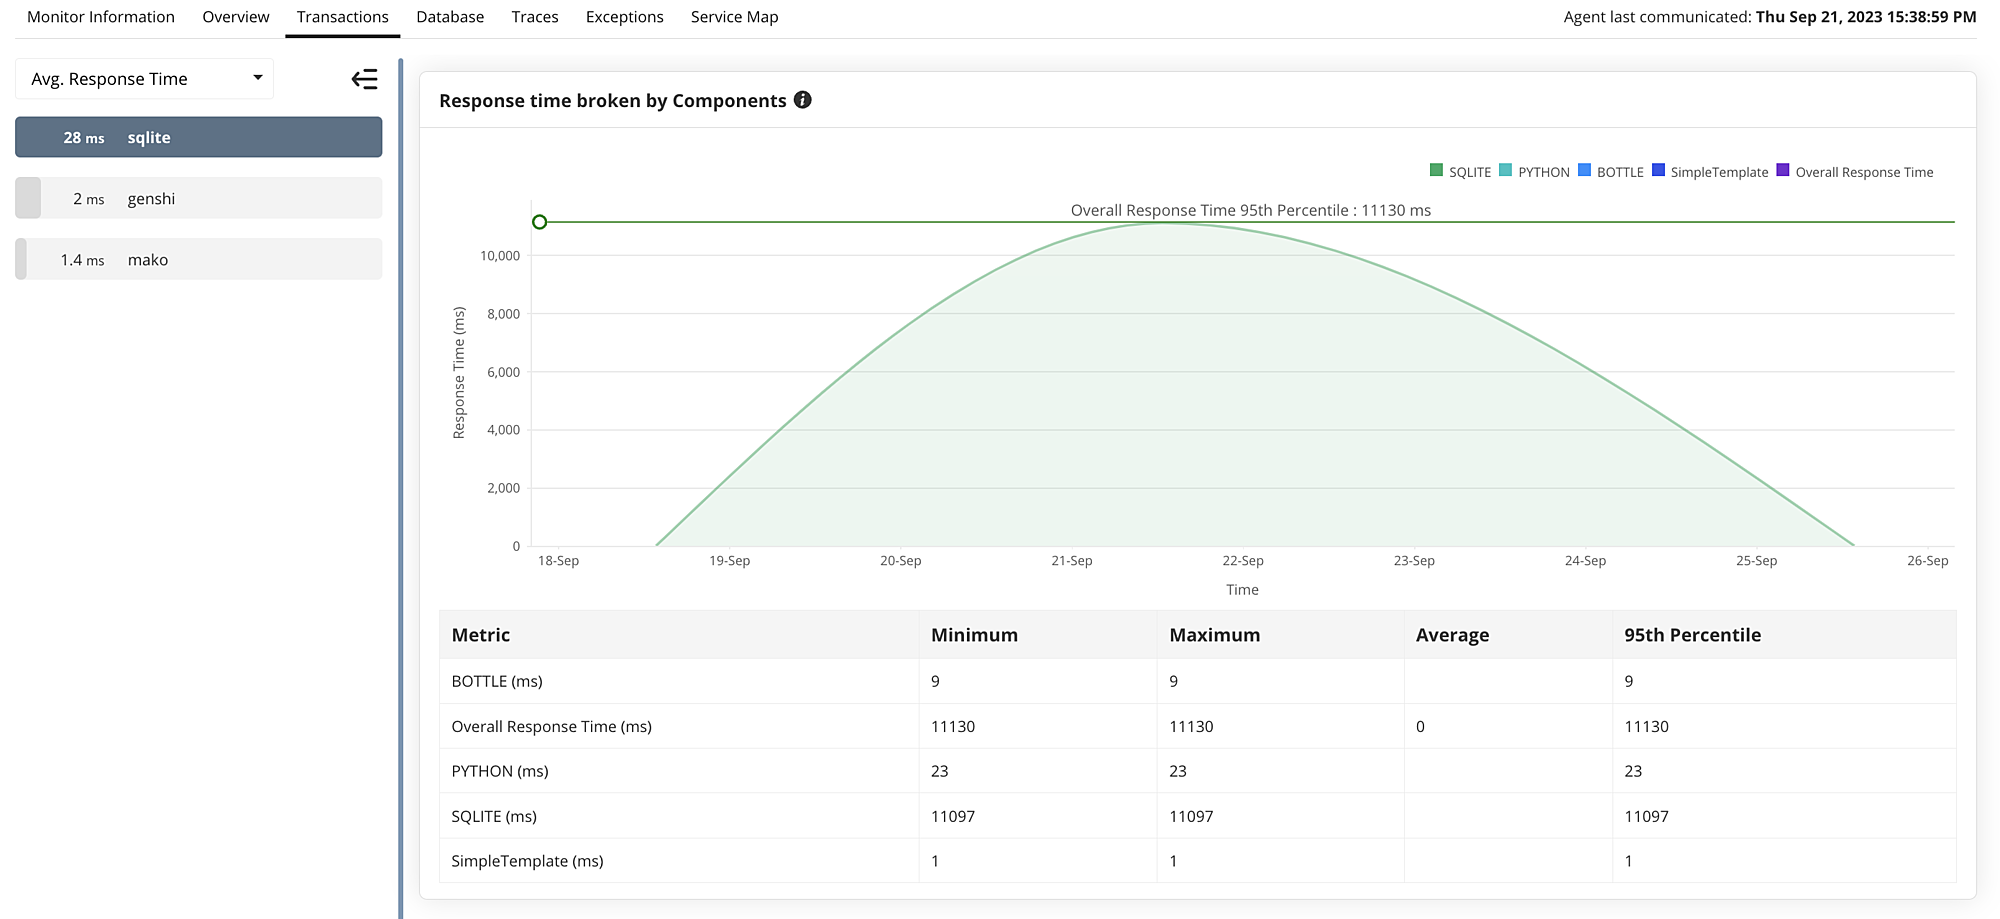Collapse the transaction list panel icon
The height and width of the screenshot is (919, 2000).
(x=364, y=79)
